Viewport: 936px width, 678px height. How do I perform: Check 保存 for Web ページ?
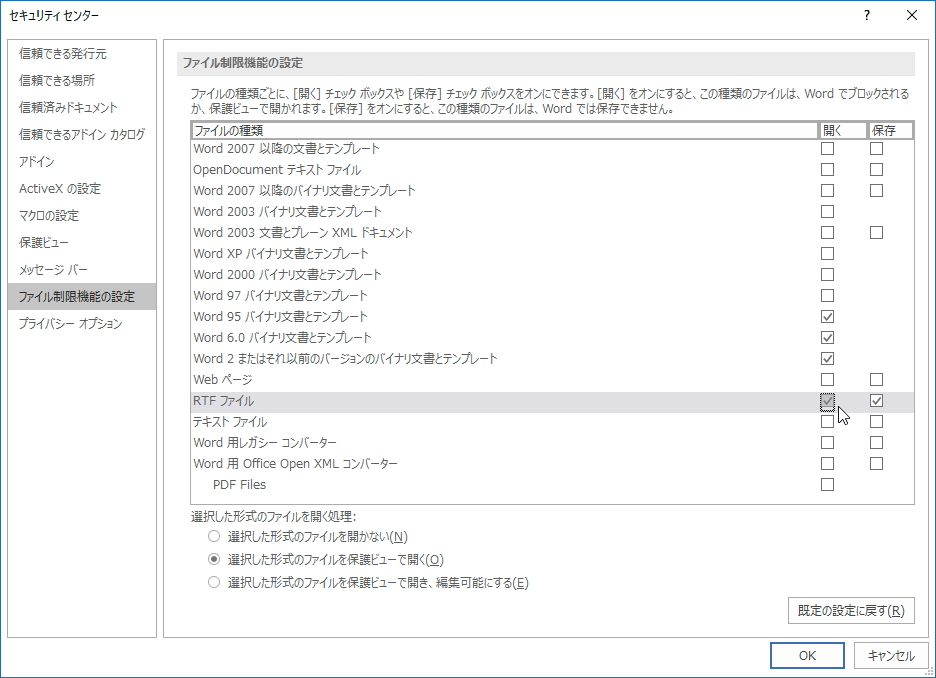[877, 379]
